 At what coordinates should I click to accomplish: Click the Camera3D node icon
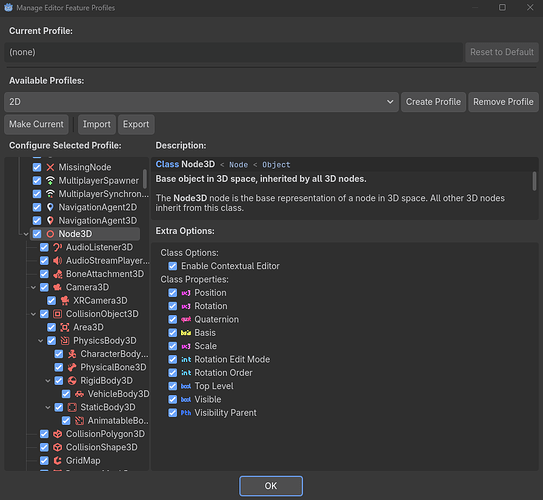coord(57,287)
